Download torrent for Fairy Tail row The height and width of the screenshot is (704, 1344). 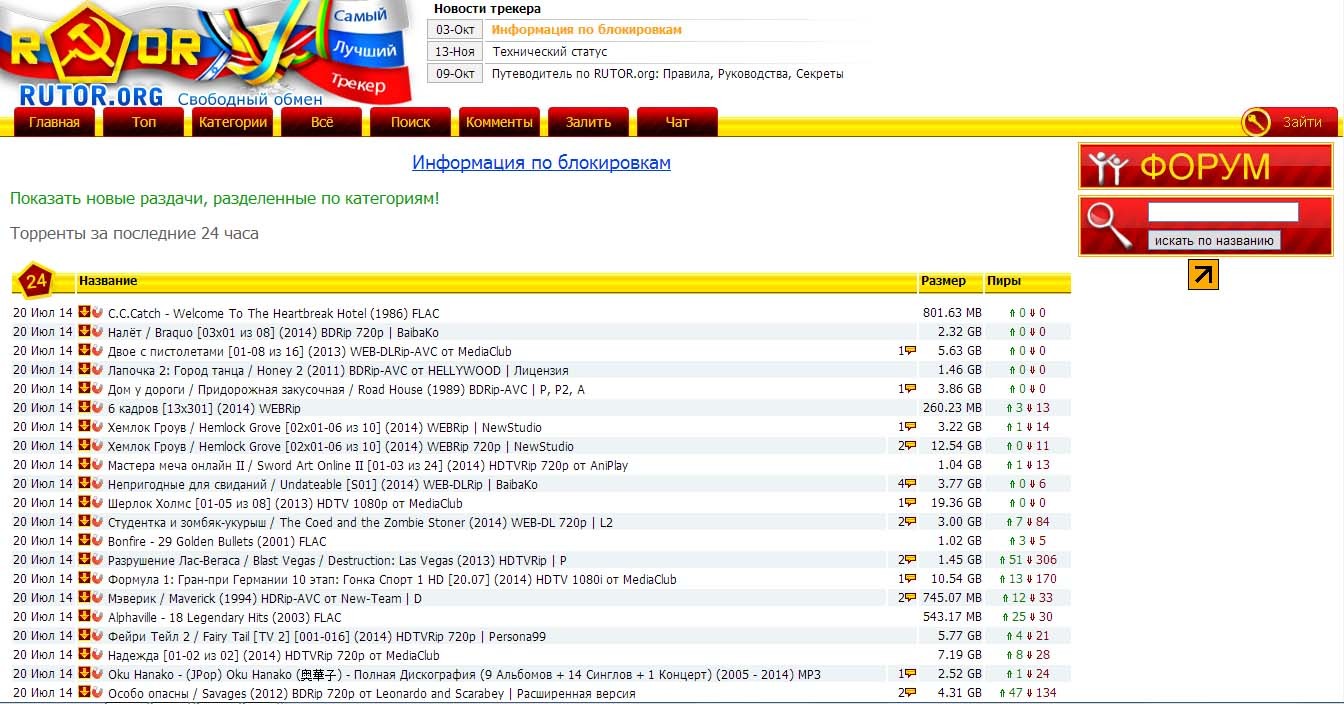point(85,636)
